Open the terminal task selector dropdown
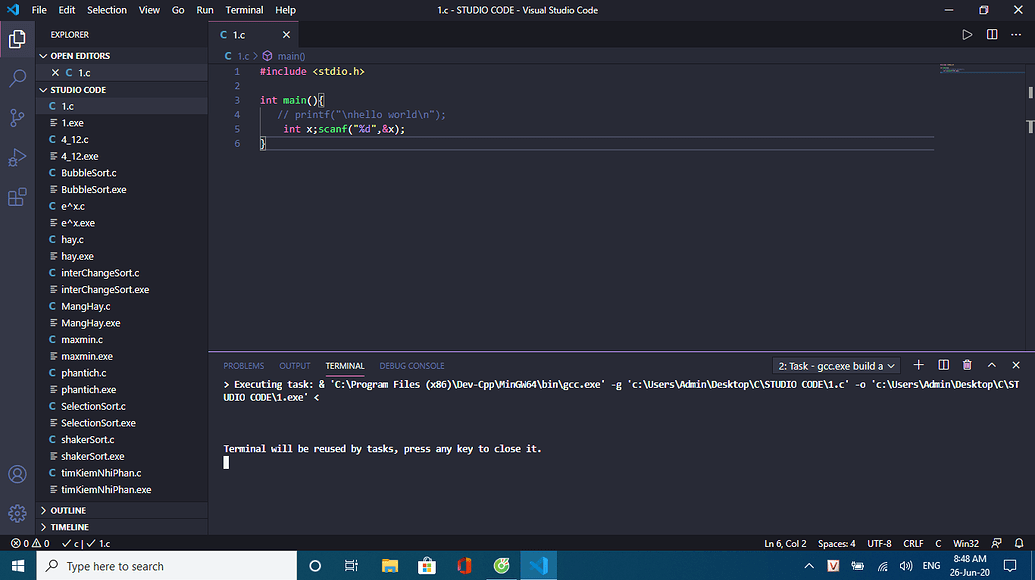Screen dimensions: 1035x580 [837, 366]
